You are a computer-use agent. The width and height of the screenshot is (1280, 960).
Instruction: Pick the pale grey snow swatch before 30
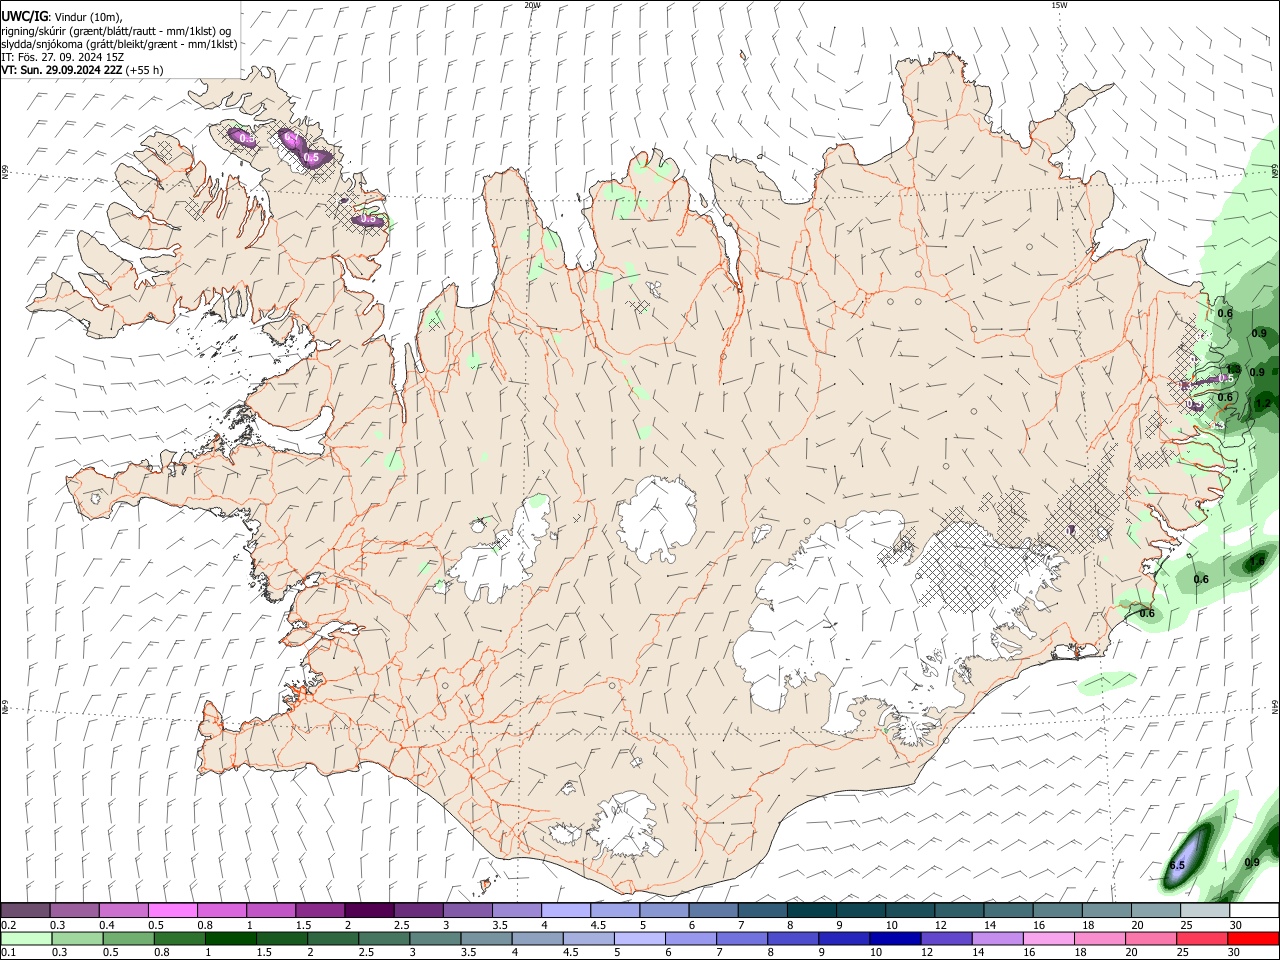point(1205,910)
